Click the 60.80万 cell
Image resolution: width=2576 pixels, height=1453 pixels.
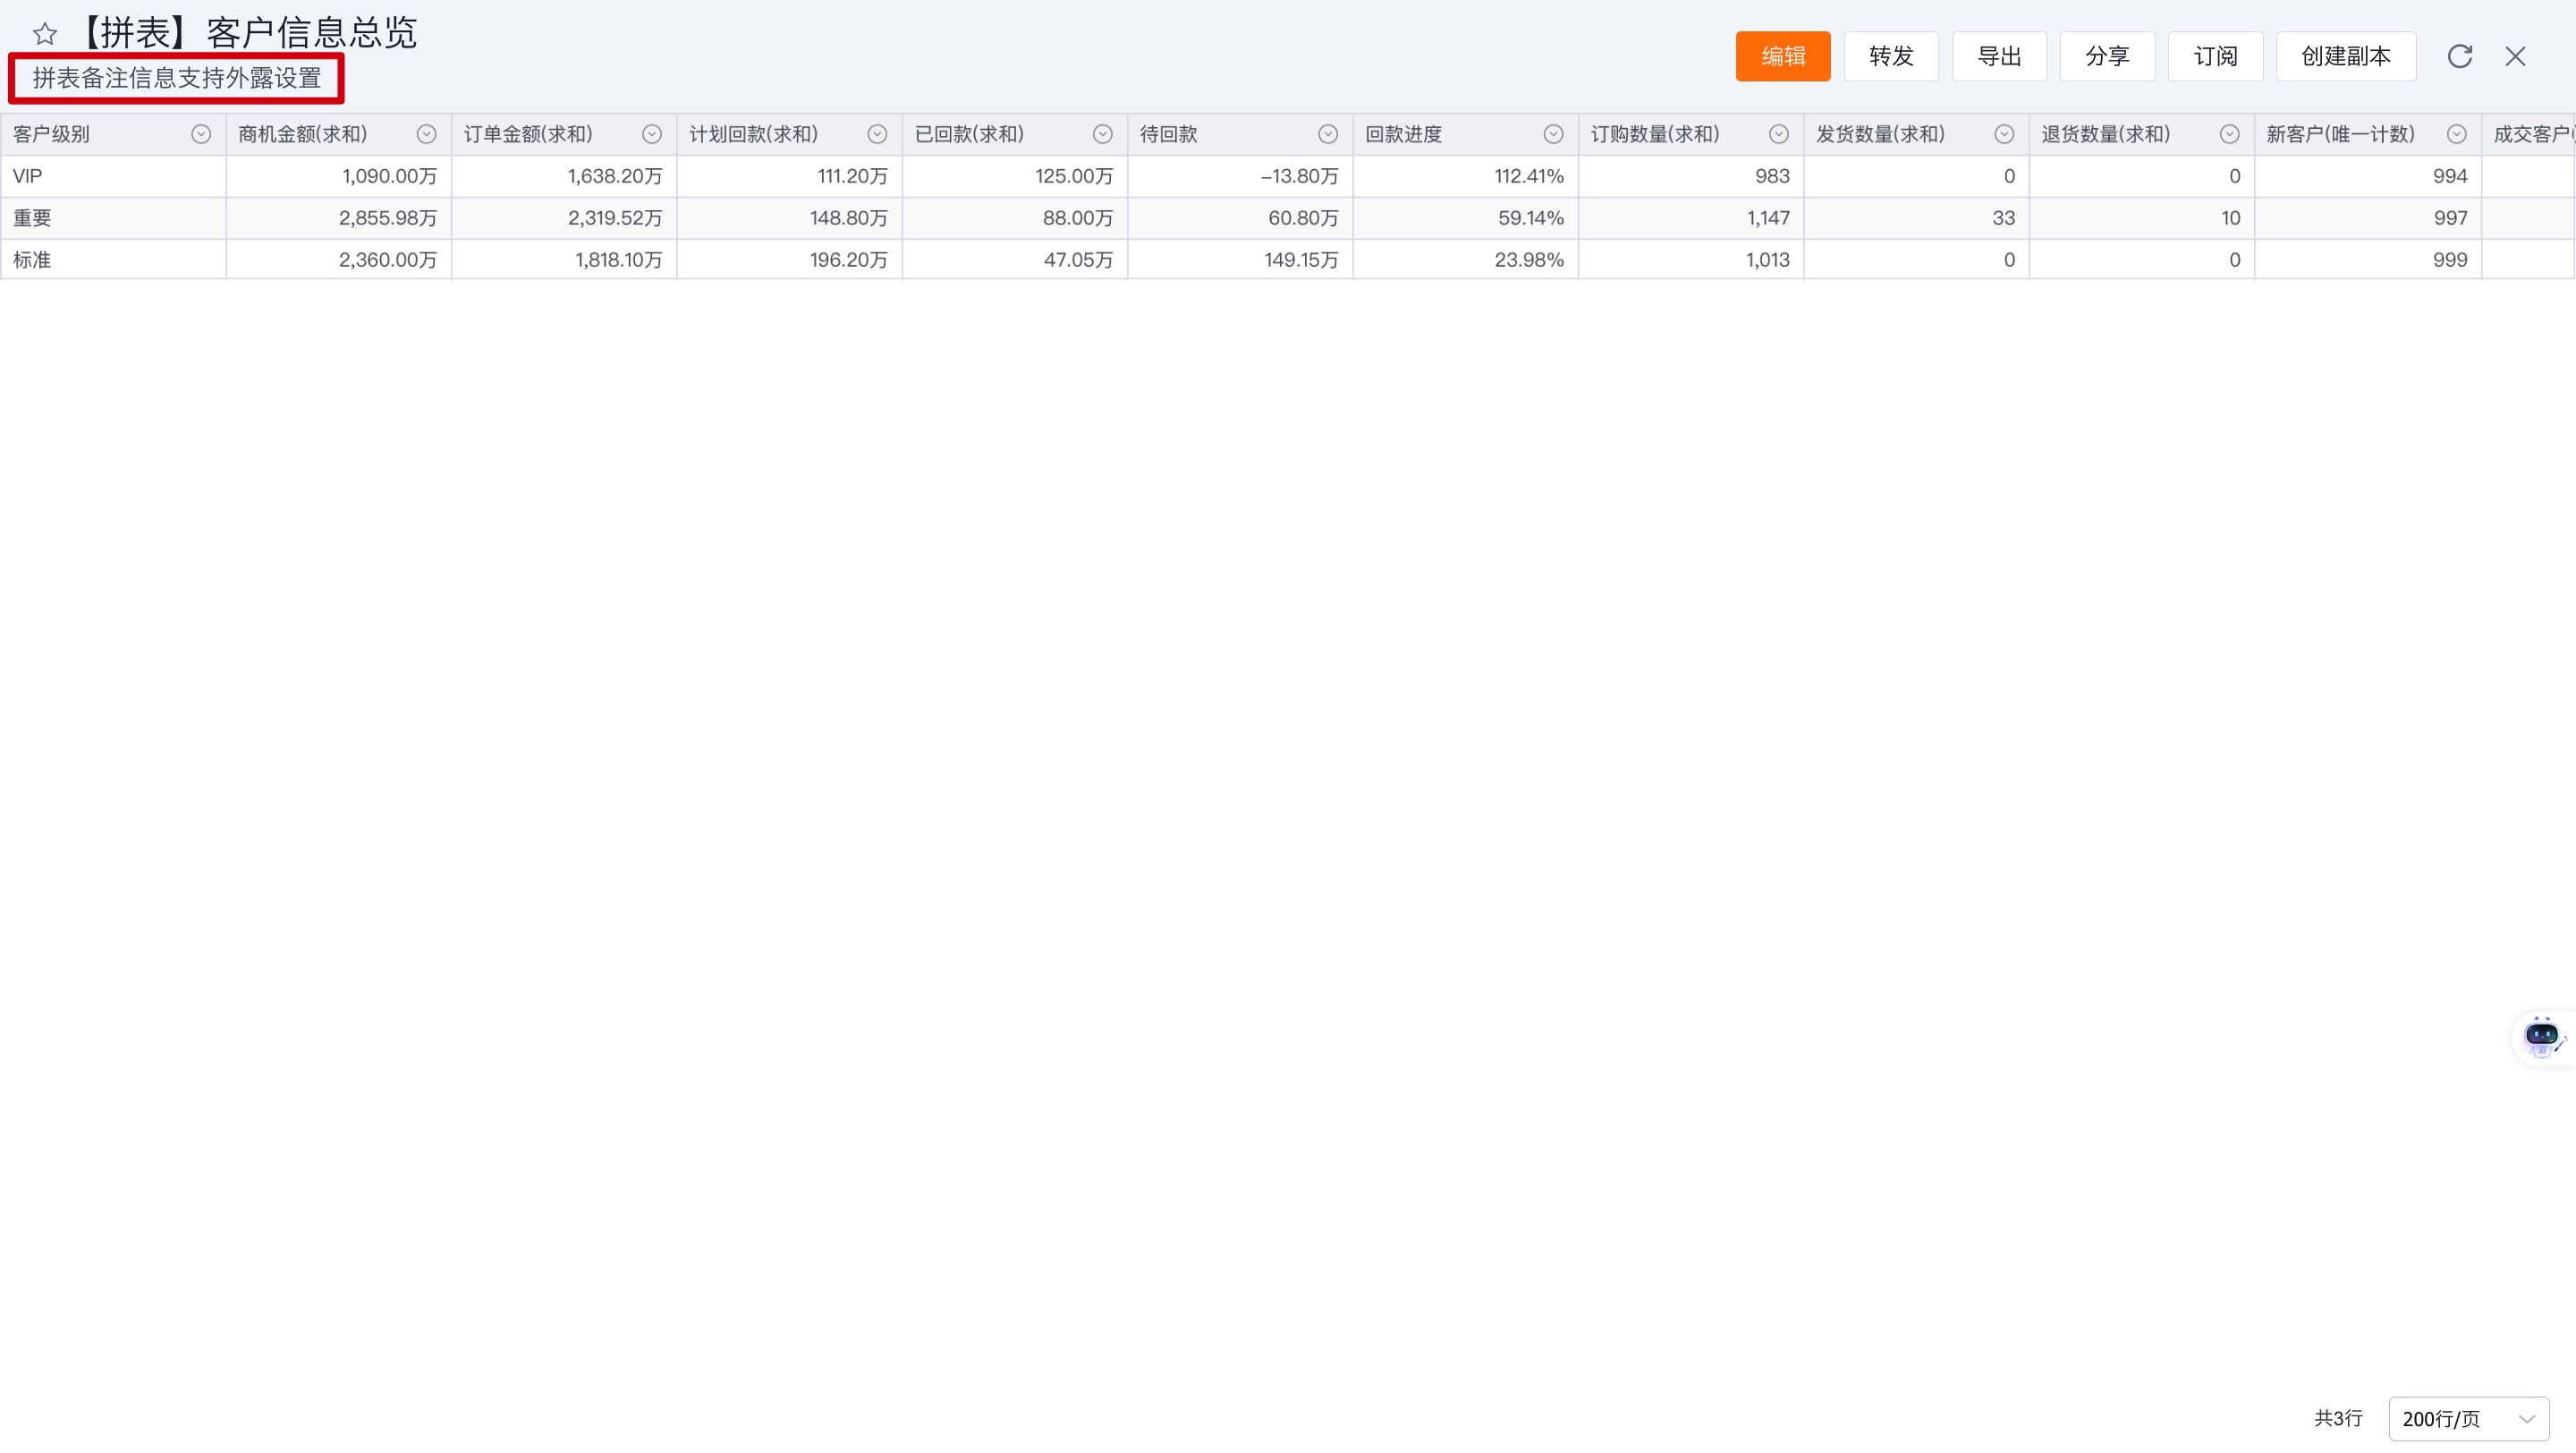click(x=1240, y=218)
